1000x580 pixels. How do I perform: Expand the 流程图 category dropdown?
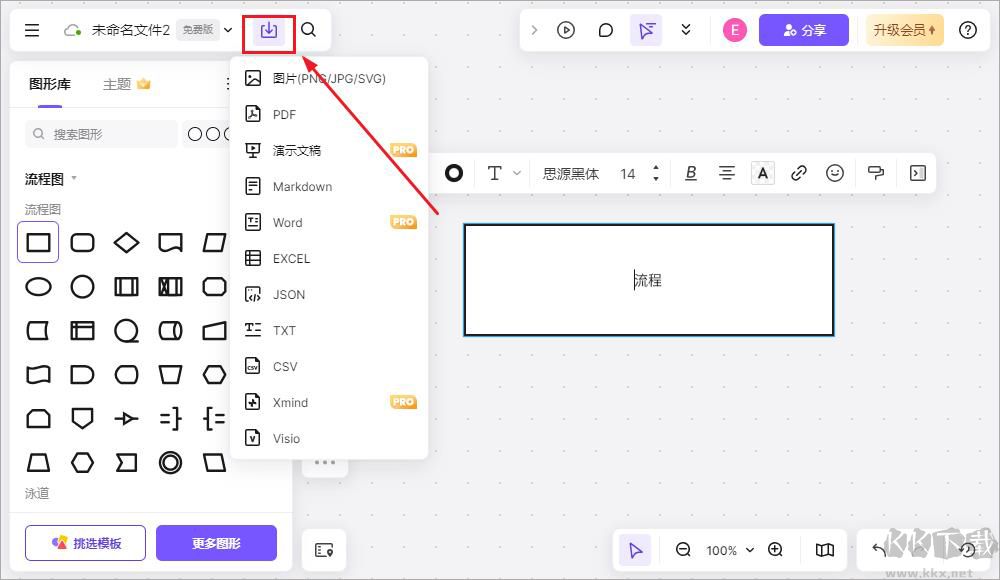74,178
